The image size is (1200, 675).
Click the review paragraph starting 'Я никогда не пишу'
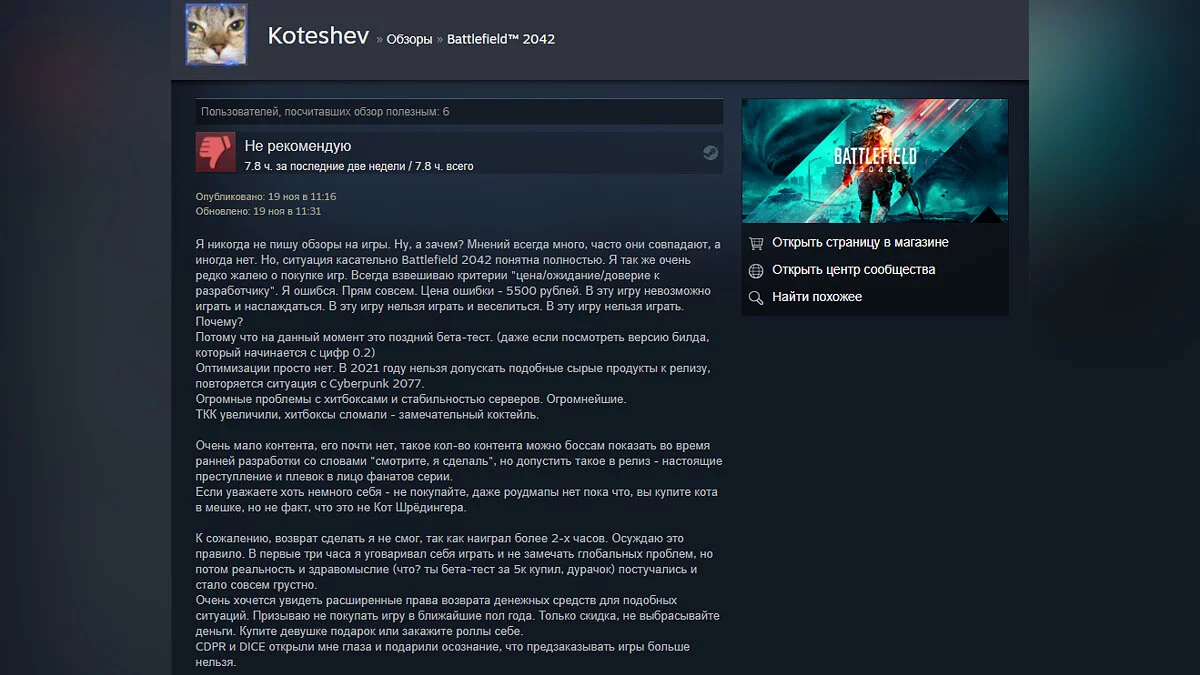pyautogui.click(x=457, y=282)
